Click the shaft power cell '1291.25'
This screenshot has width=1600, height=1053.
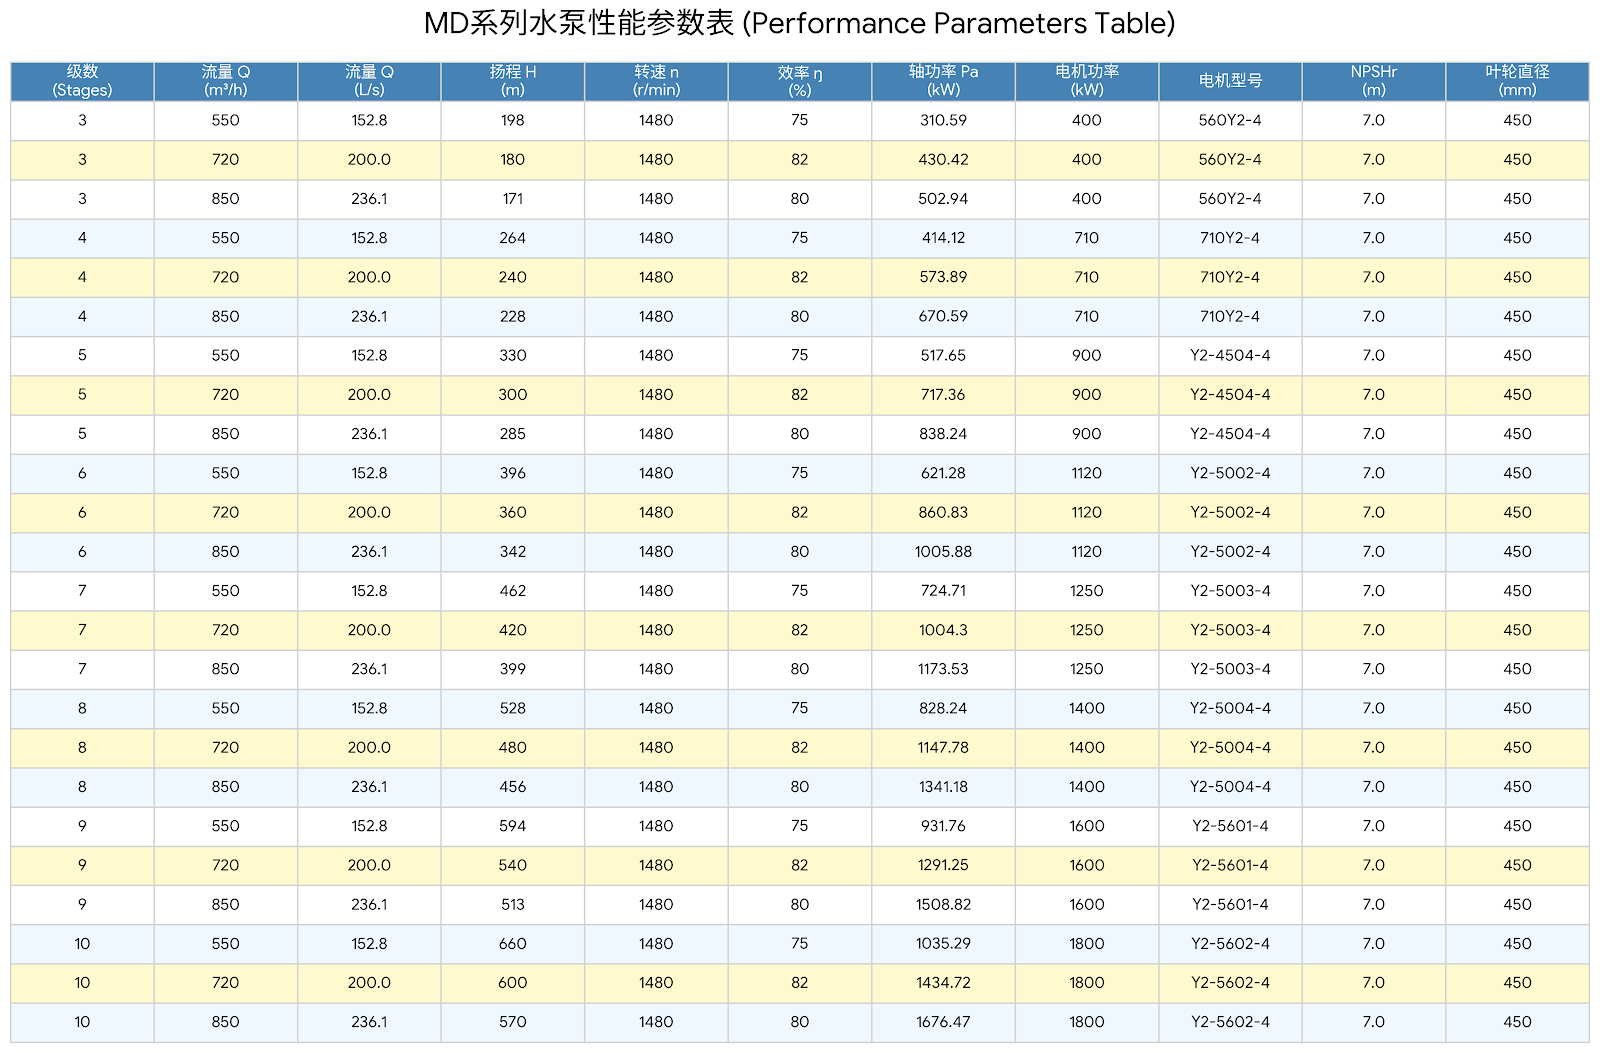[943, 865]
